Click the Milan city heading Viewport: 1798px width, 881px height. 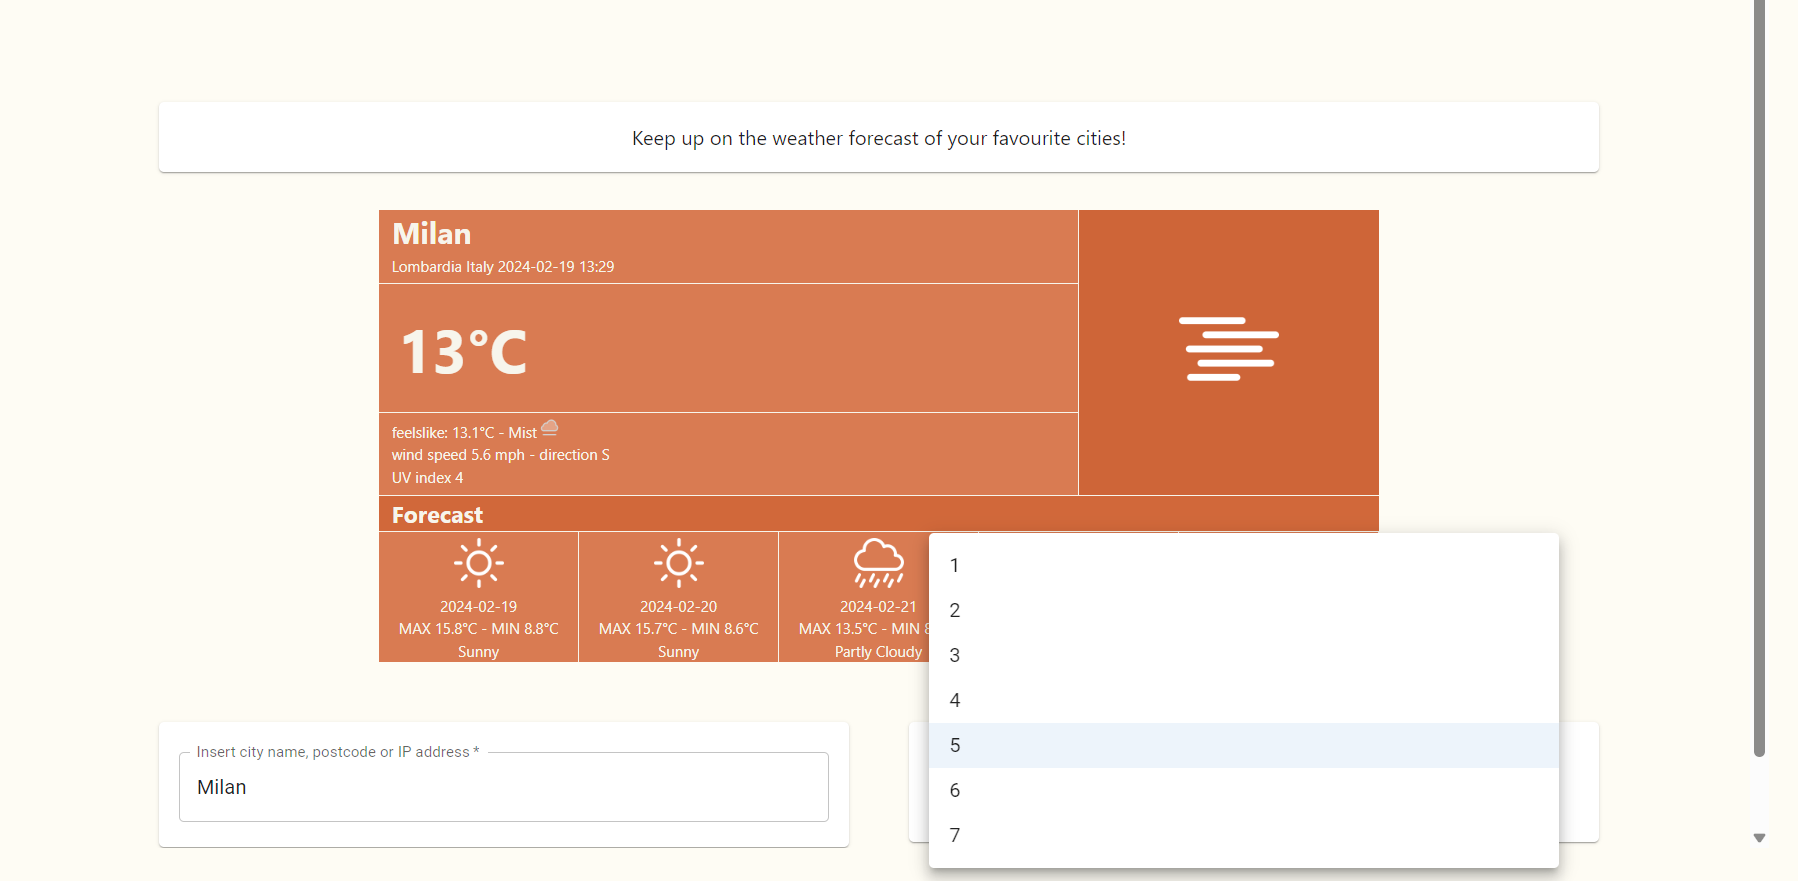(431, 234)
